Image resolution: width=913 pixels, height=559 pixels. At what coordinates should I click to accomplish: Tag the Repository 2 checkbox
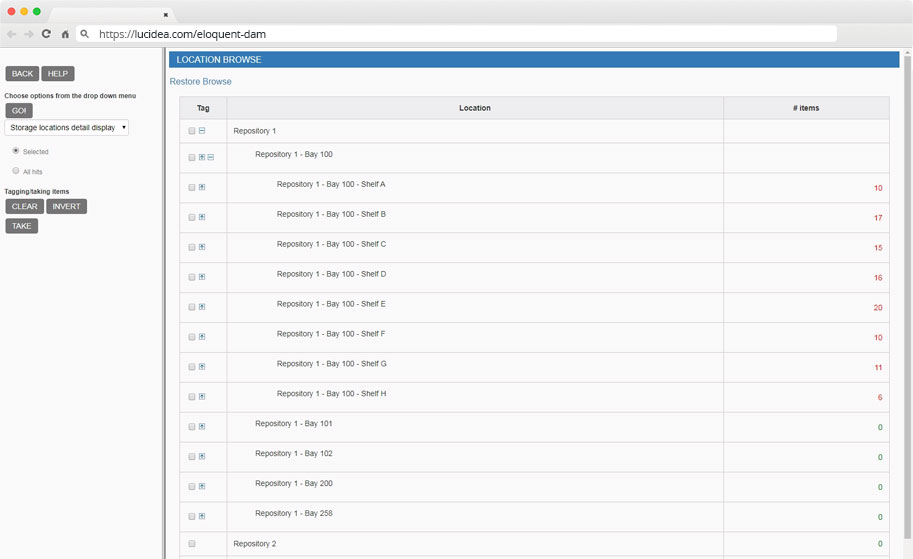pos(192,544)
